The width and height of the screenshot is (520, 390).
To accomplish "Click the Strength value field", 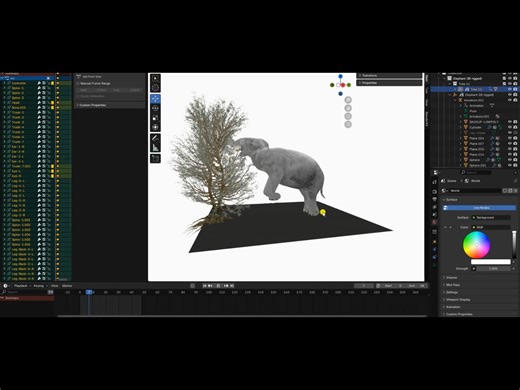I will 493,268.
